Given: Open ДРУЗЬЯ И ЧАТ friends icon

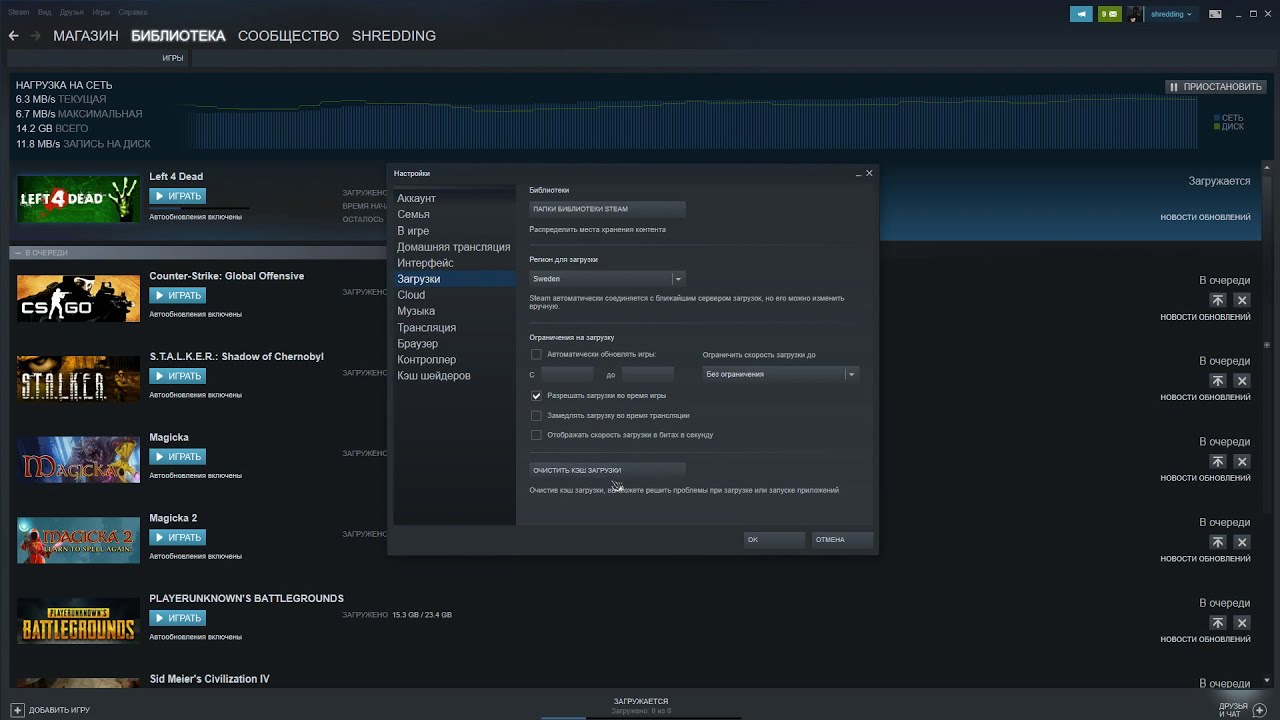Looking at the screenshot, I should pos(1259,710).
